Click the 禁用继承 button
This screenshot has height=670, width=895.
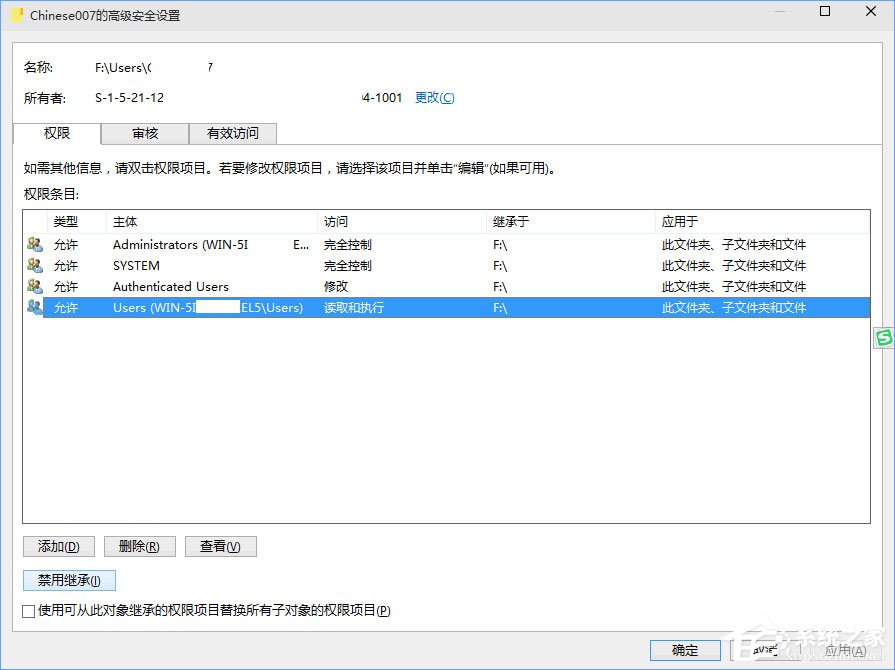pyautogui.click(x=68, y=580)
